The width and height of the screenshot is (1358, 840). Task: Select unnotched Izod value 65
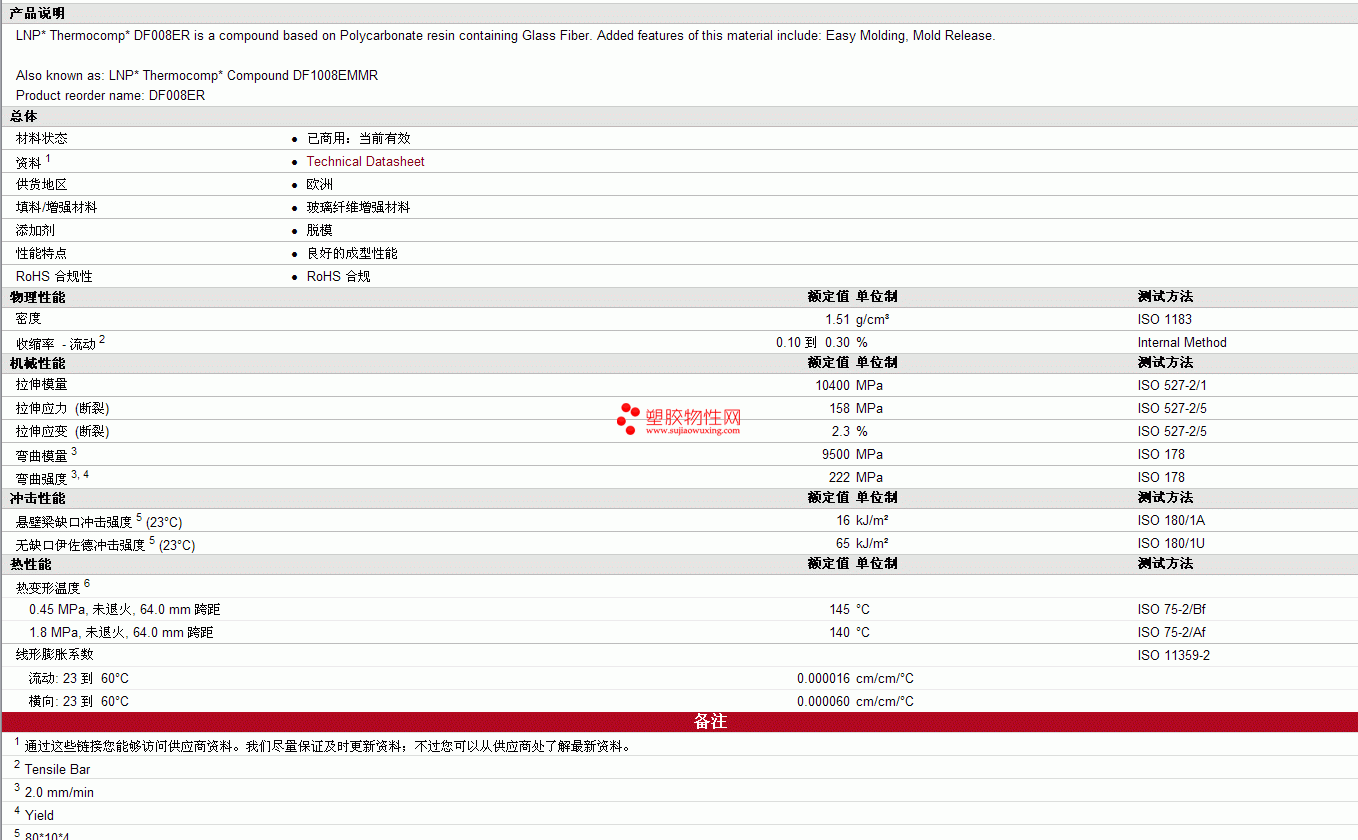coord(843,543)
